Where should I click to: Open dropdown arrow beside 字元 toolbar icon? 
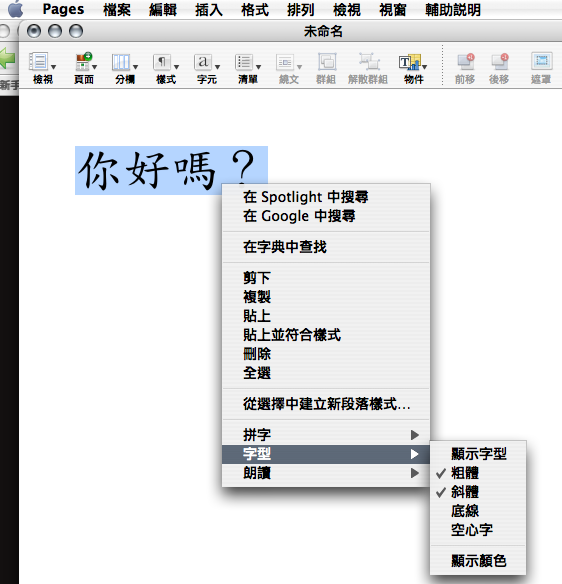[217, 67]
